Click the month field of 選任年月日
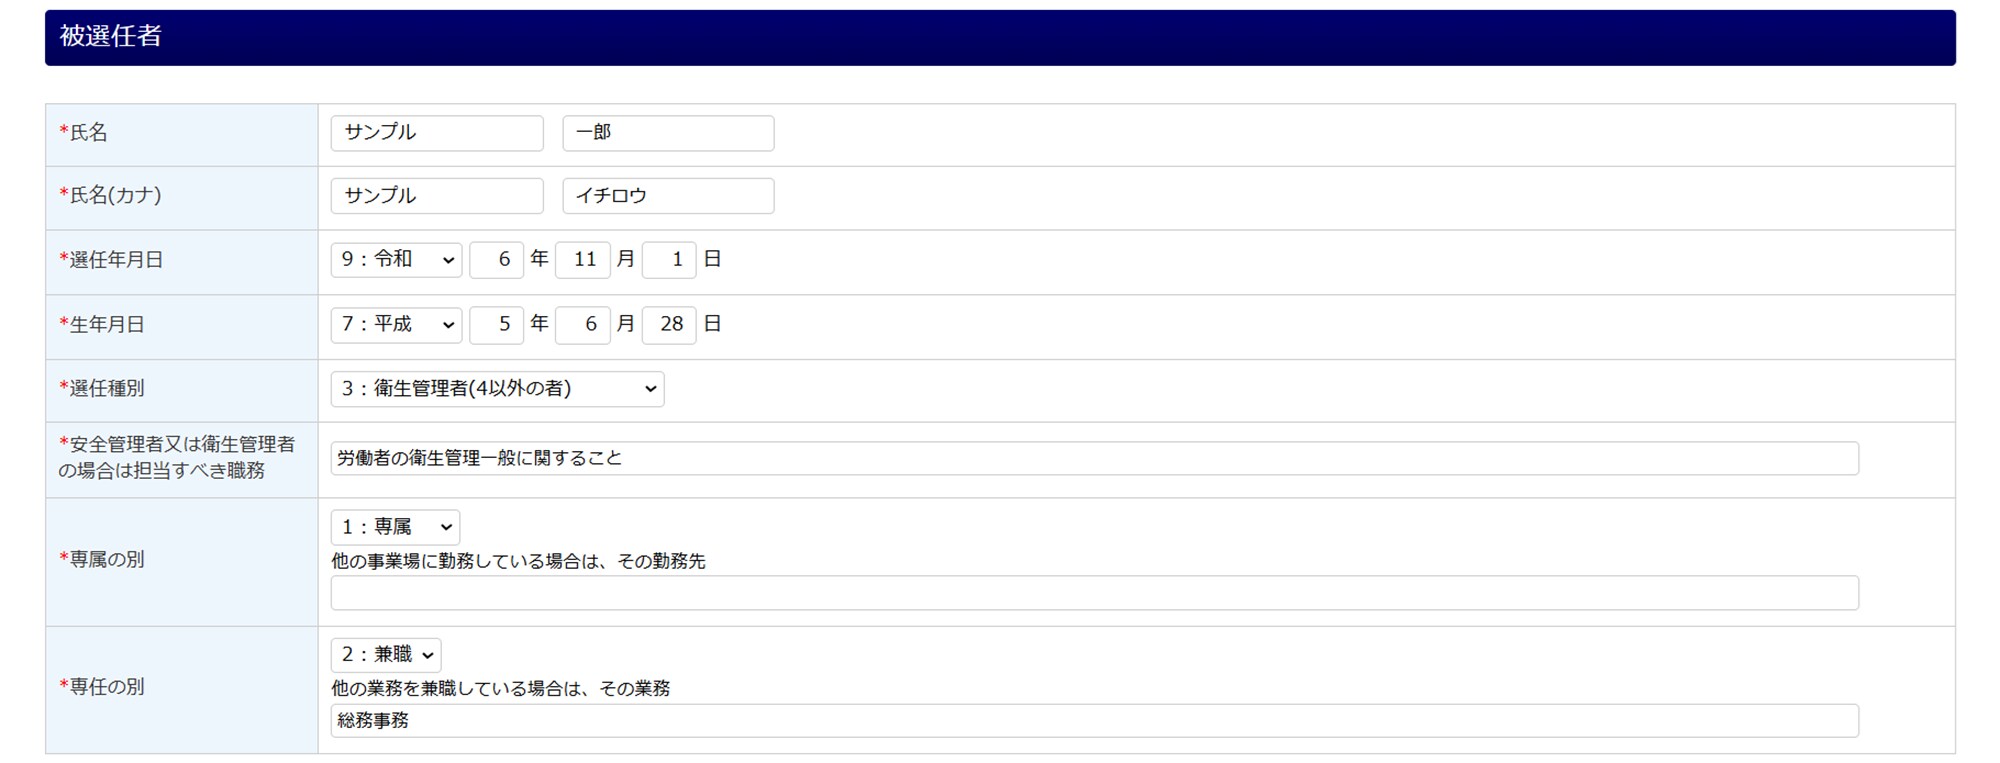Screen dimensions: 2000x763 click(x=582, y=260)
